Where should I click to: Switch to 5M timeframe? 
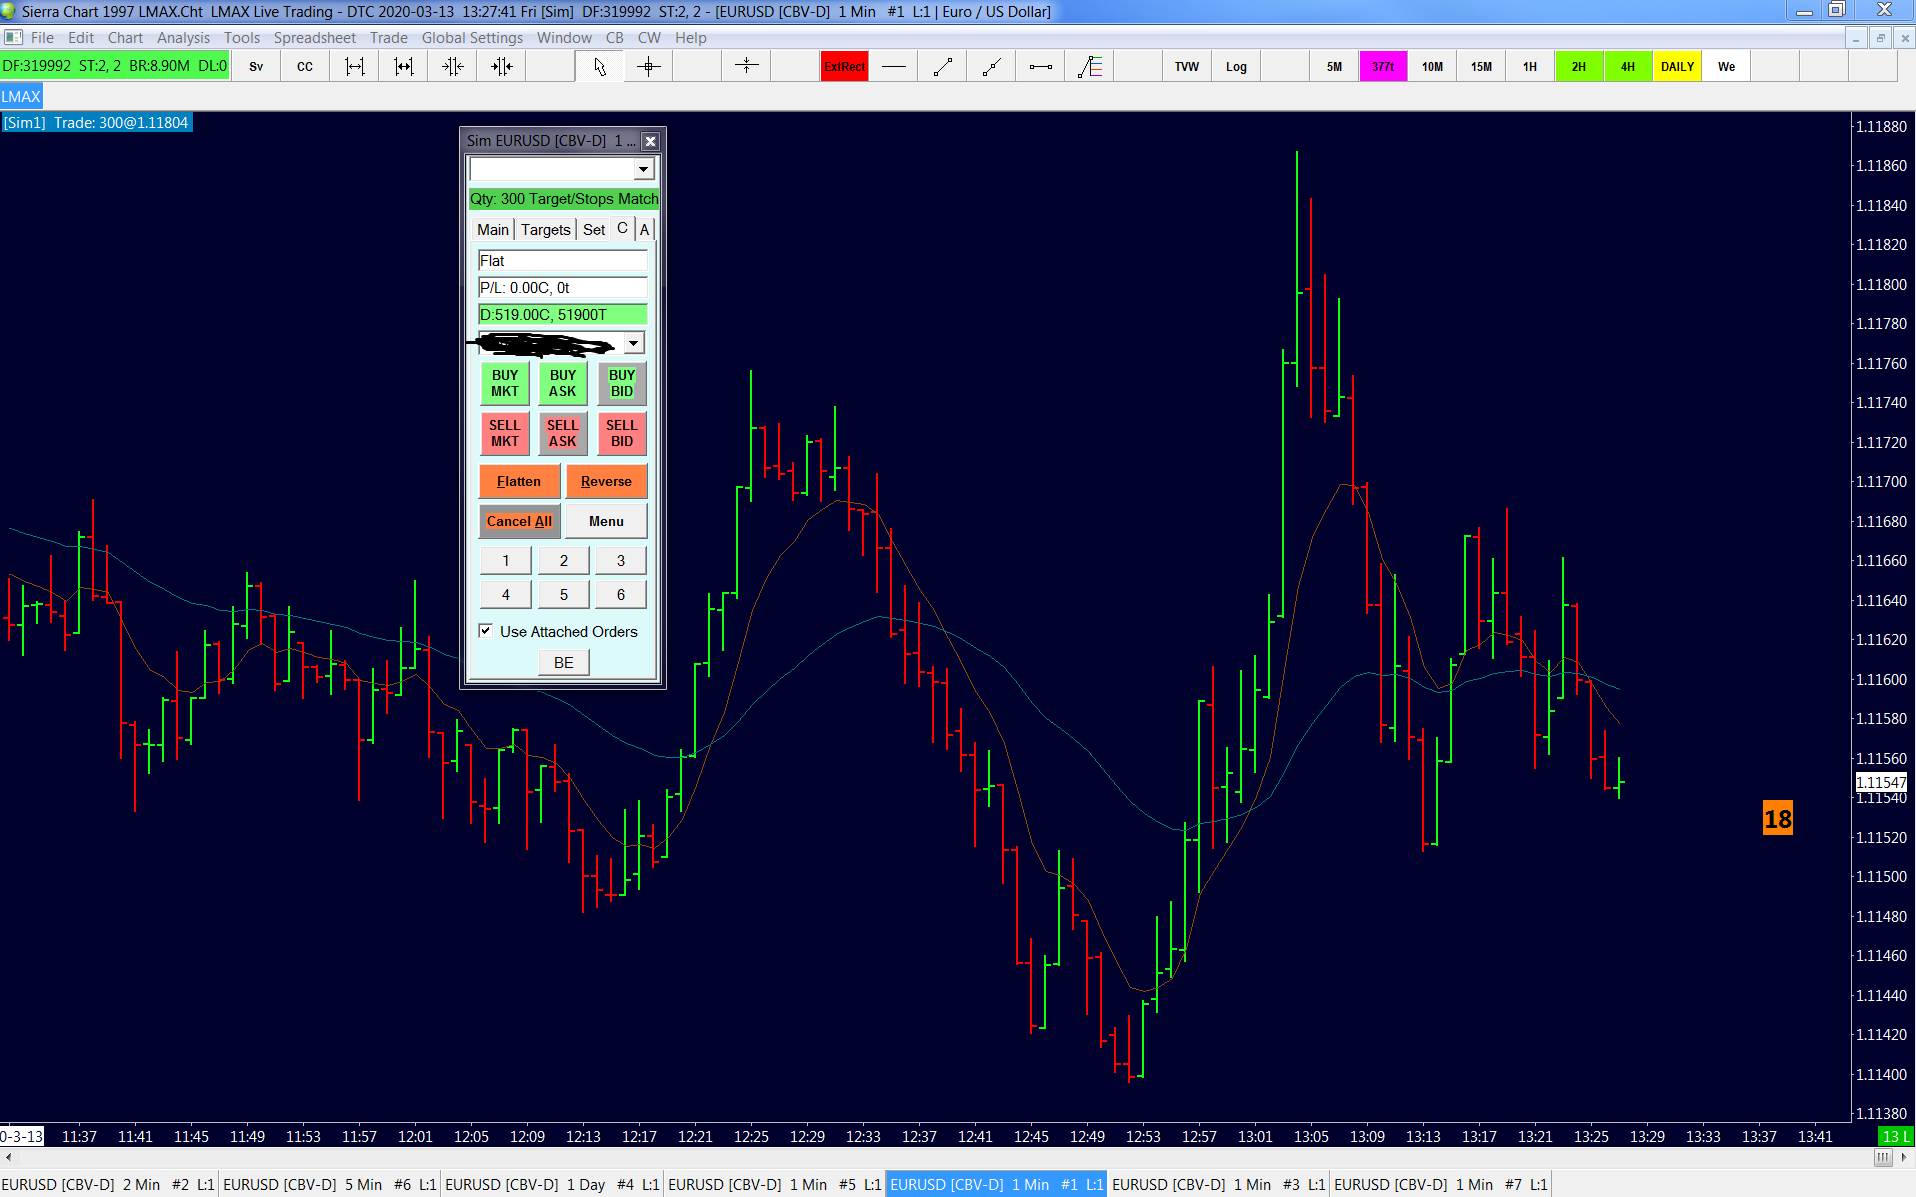(x=1334, y=67)
